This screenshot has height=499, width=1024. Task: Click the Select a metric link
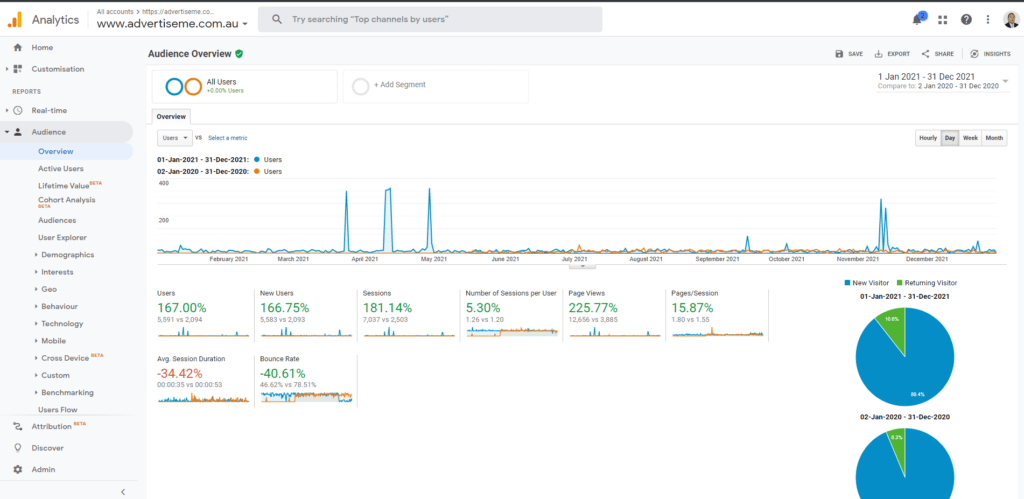pyautogui.click(x=228, y=138)
